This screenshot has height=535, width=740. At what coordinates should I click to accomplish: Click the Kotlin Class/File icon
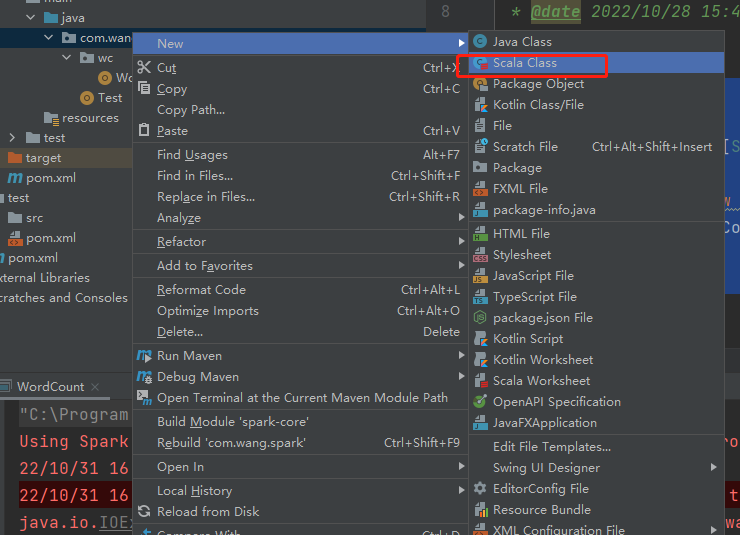480,105
